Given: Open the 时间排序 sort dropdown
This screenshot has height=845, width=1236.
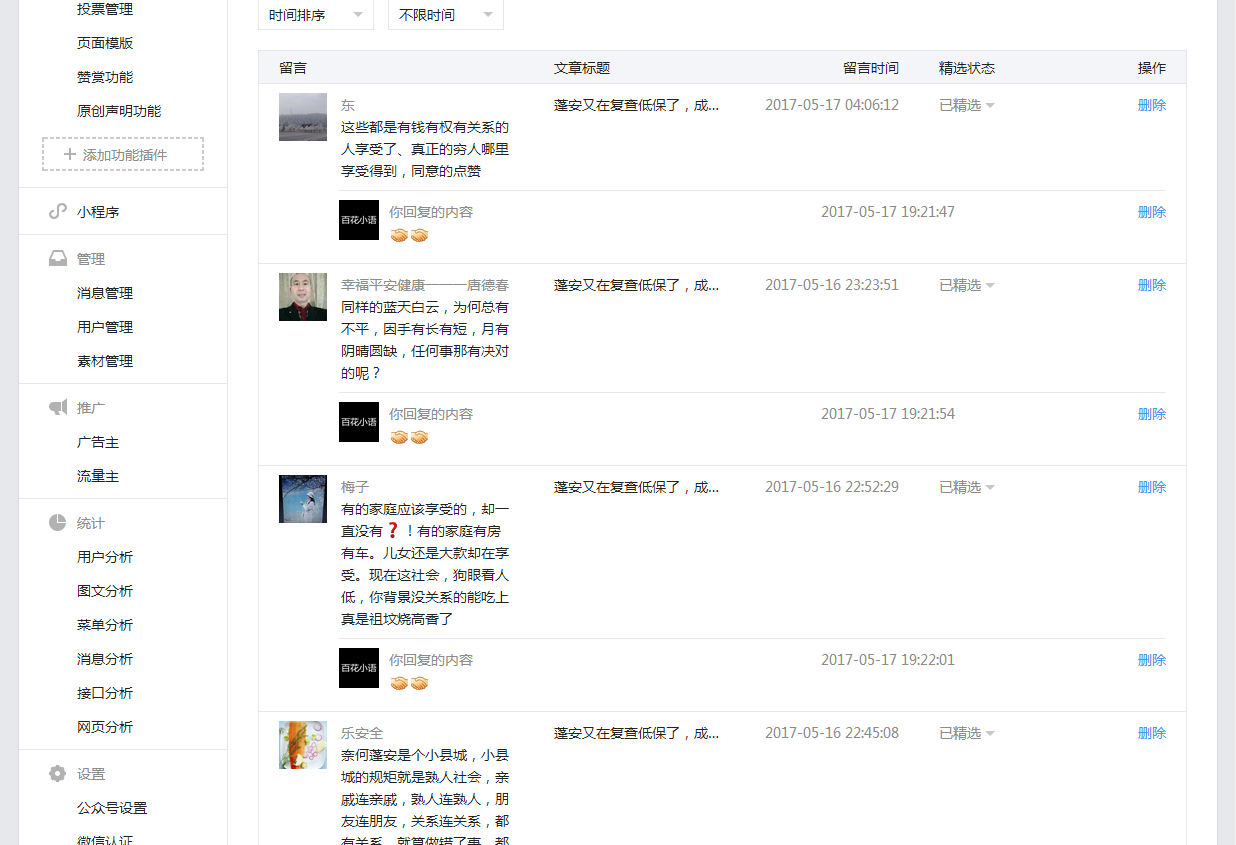Looking at the screenshot, I should [315, 15].
